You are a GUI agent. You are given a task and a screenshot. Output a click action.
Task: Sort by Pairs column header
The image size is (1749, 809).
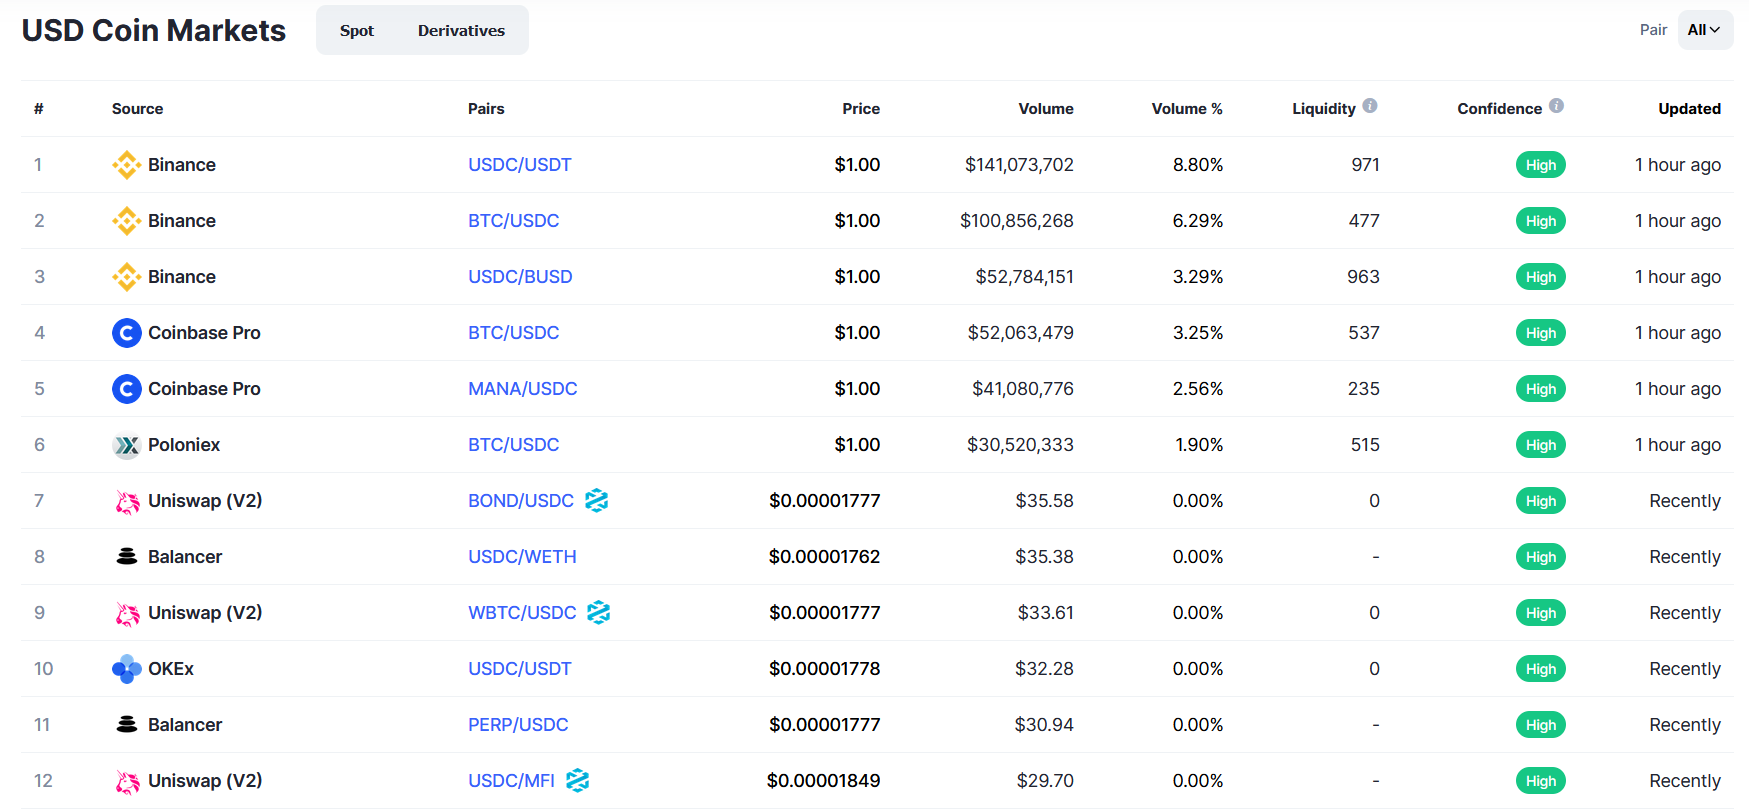tap(486, 109)
